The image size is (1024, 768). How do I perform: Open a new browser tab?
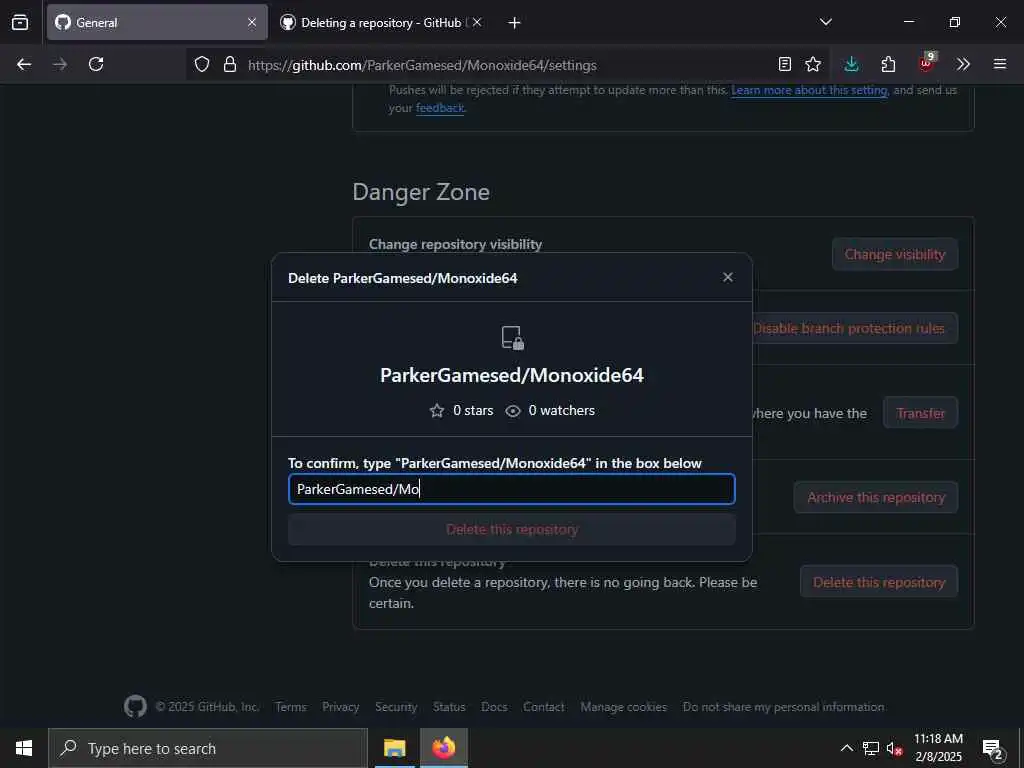514,23
